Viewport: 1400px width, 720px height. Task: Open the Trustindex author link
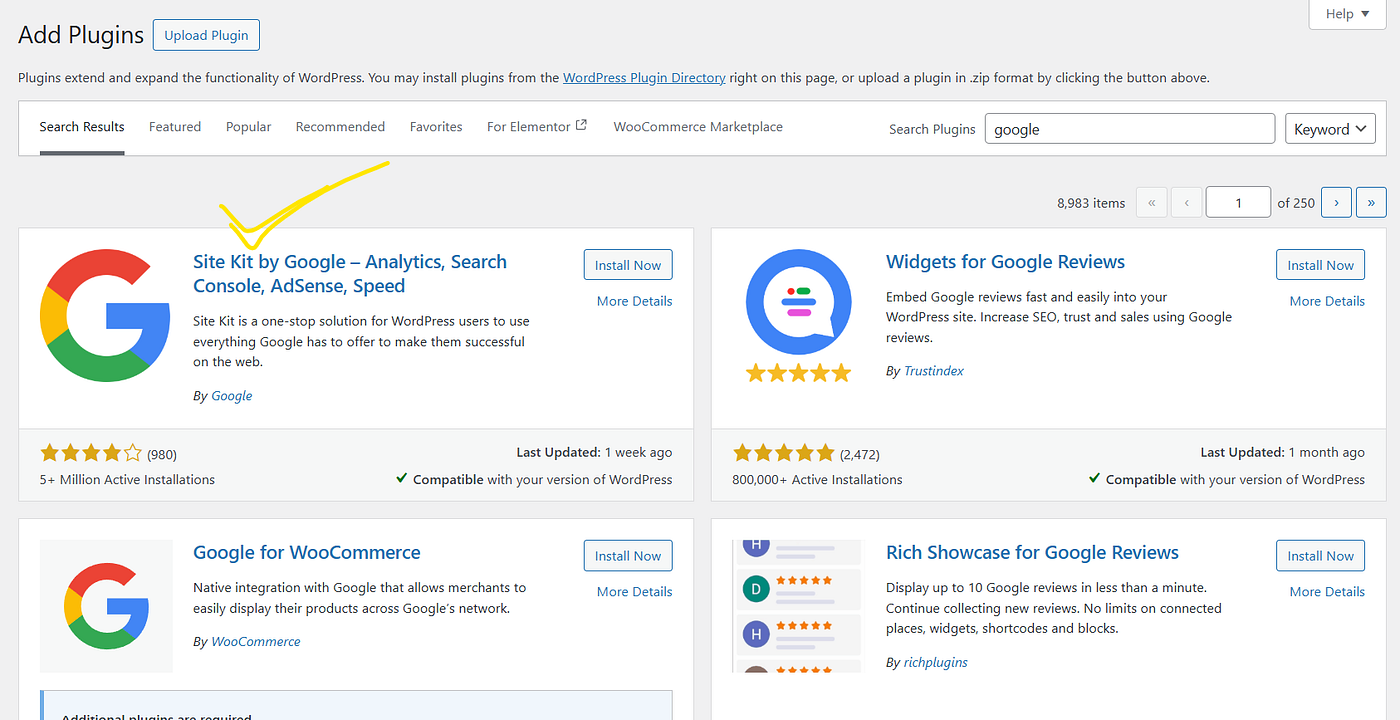pos(934,371)
